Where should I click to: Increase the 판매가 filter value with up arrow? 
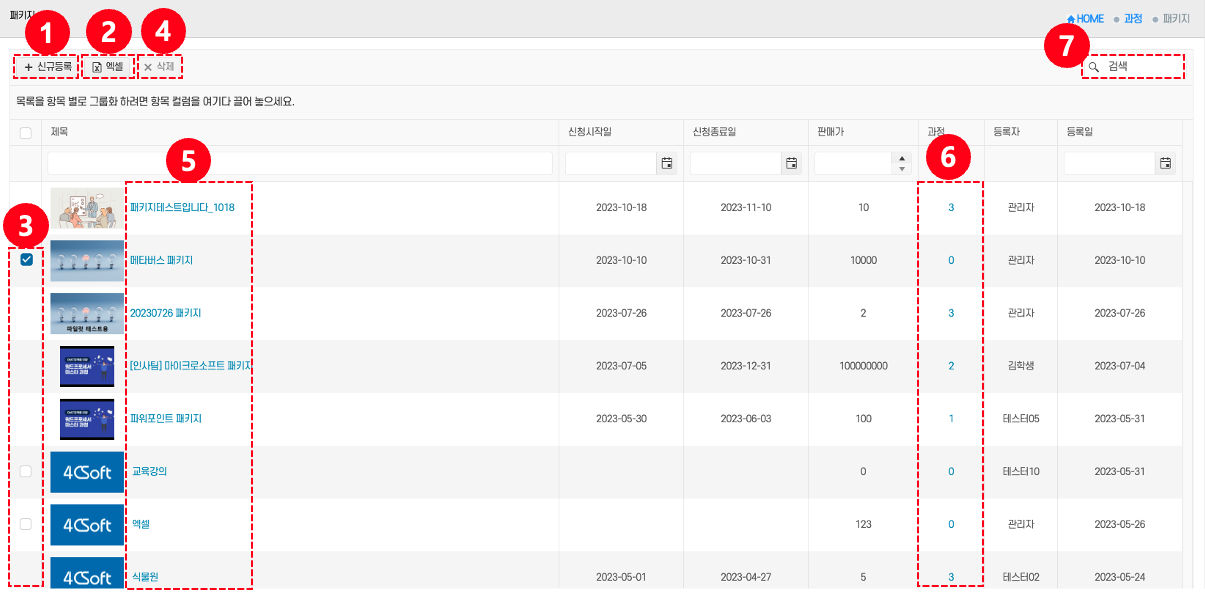point(902,158)
